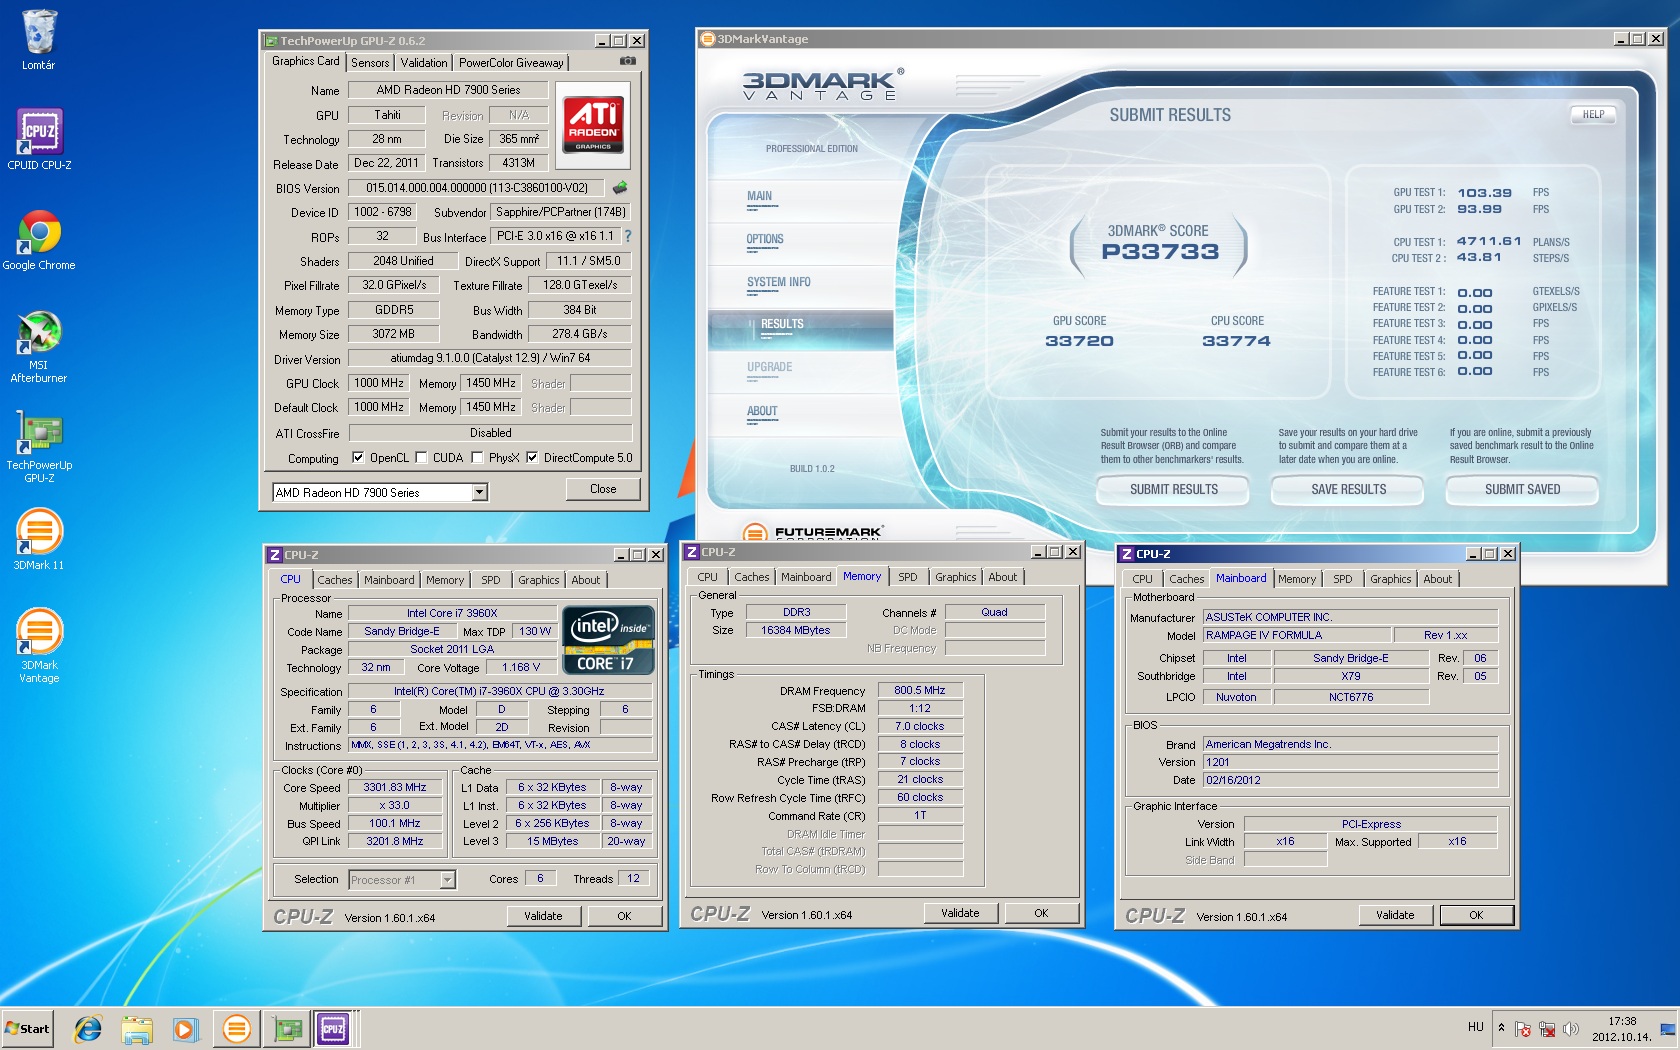Select OPTIONS in 3DMark Vantage menu

pos(765,239)
